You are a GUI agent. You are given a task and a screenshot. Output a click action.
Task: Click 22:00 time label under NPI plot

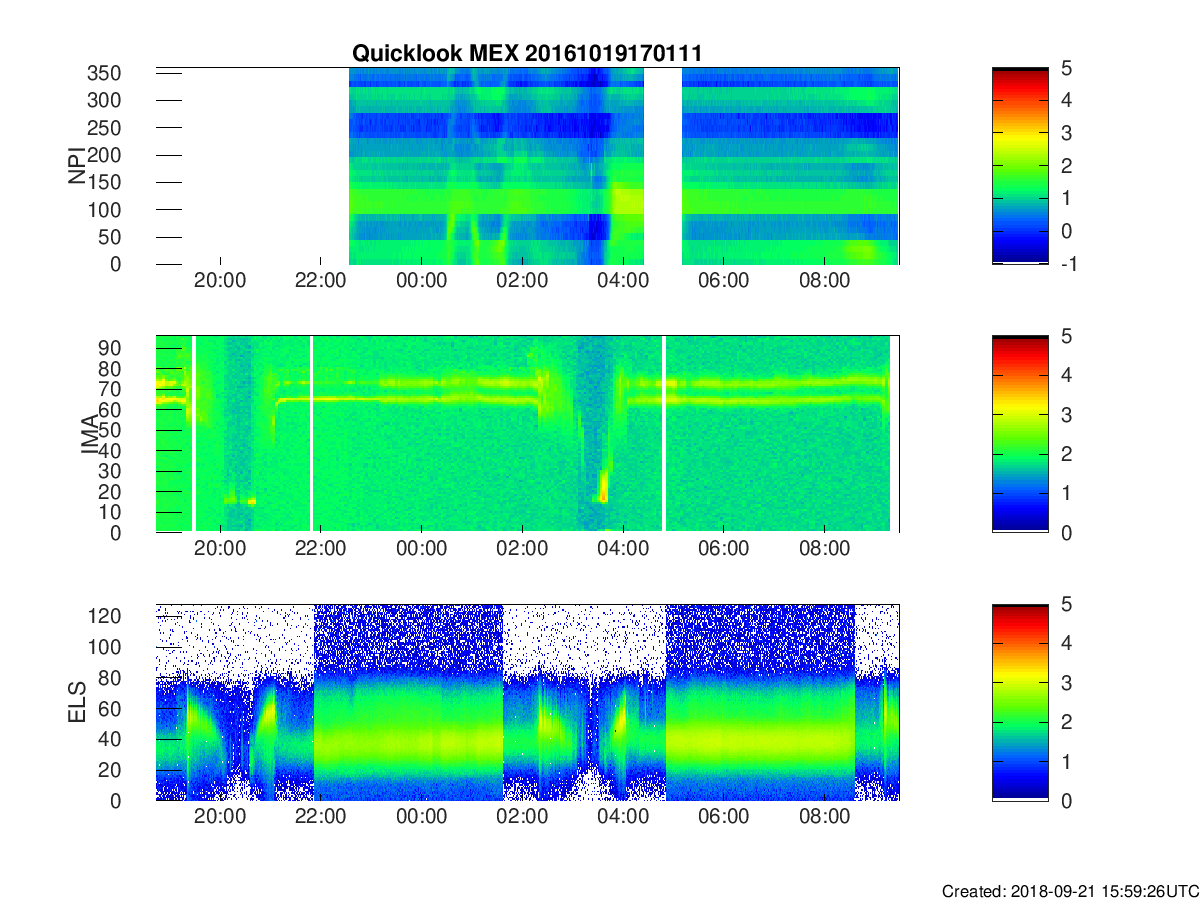point(321,281)
